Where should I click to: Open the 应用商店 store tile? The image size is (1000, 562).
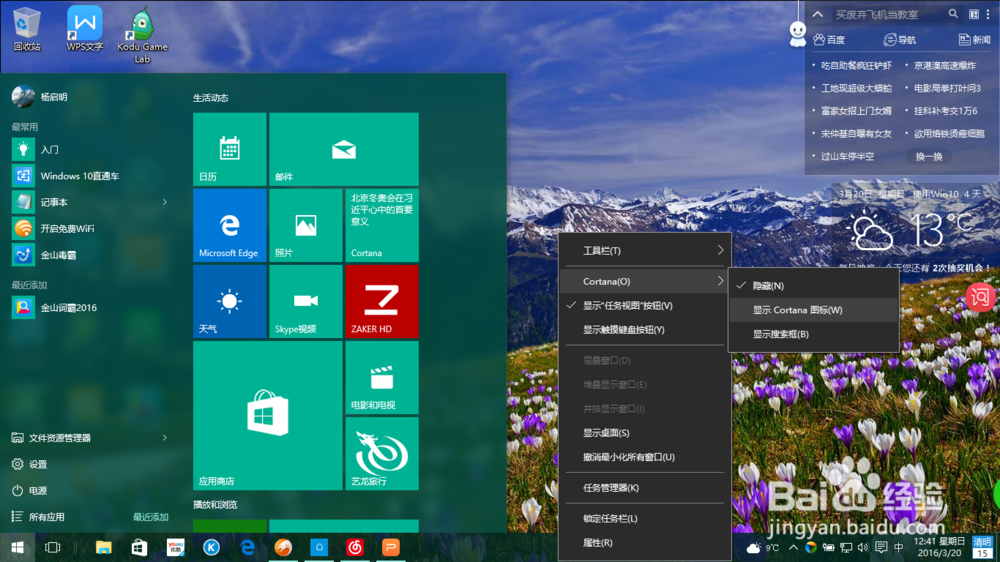coord(268,415)
